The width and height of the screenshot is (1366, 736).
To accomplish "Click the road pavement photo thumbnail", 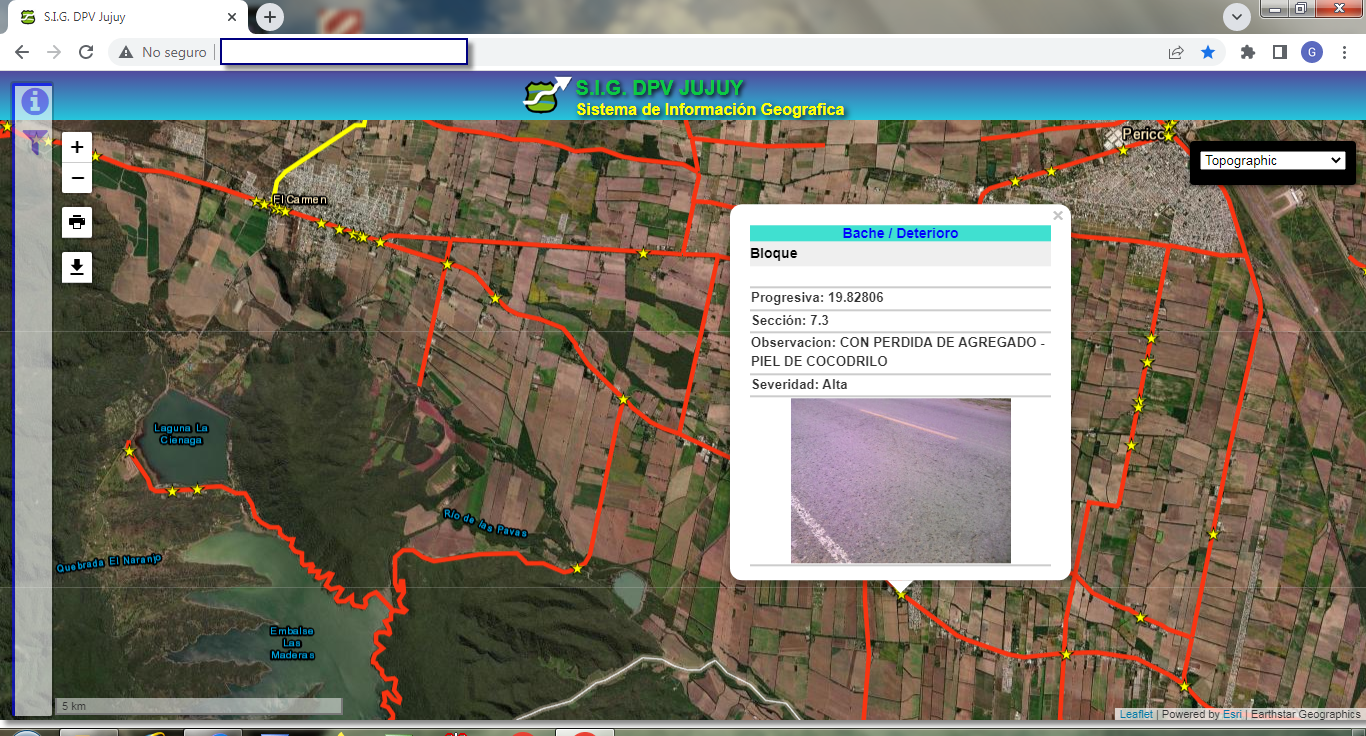I will pyautogui.click(x=900, y=480).
